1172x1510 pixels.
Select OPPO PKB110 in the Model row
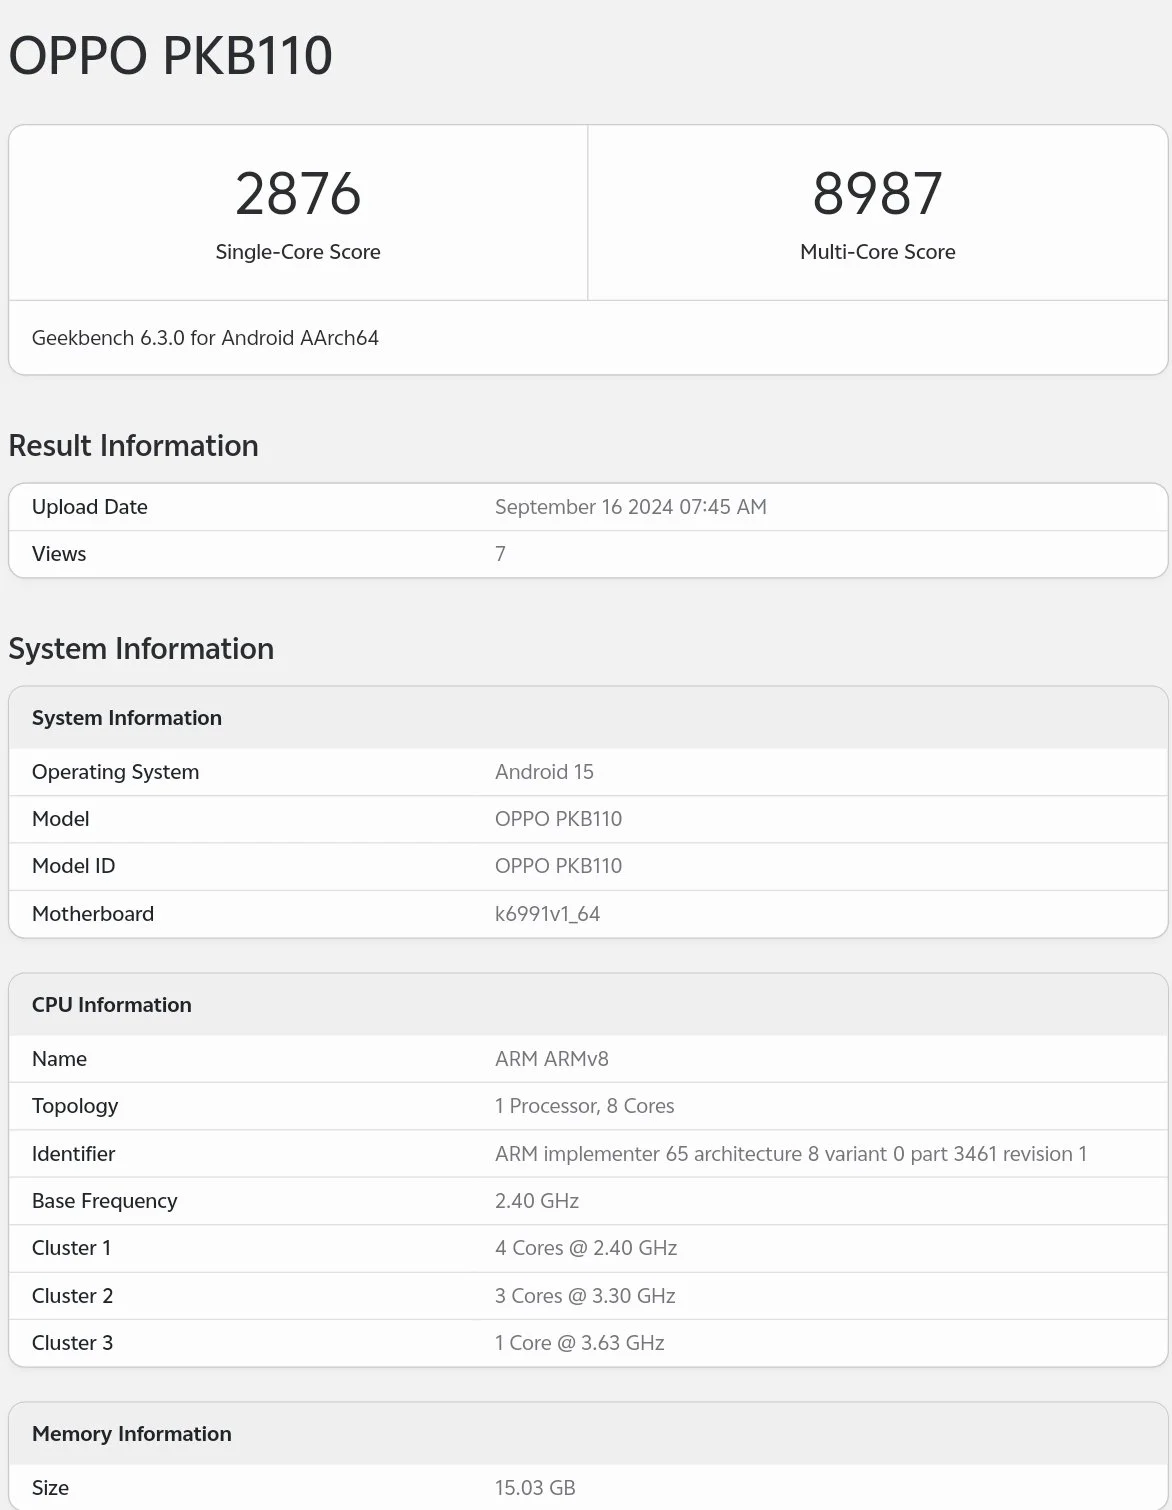click(558, 819)
